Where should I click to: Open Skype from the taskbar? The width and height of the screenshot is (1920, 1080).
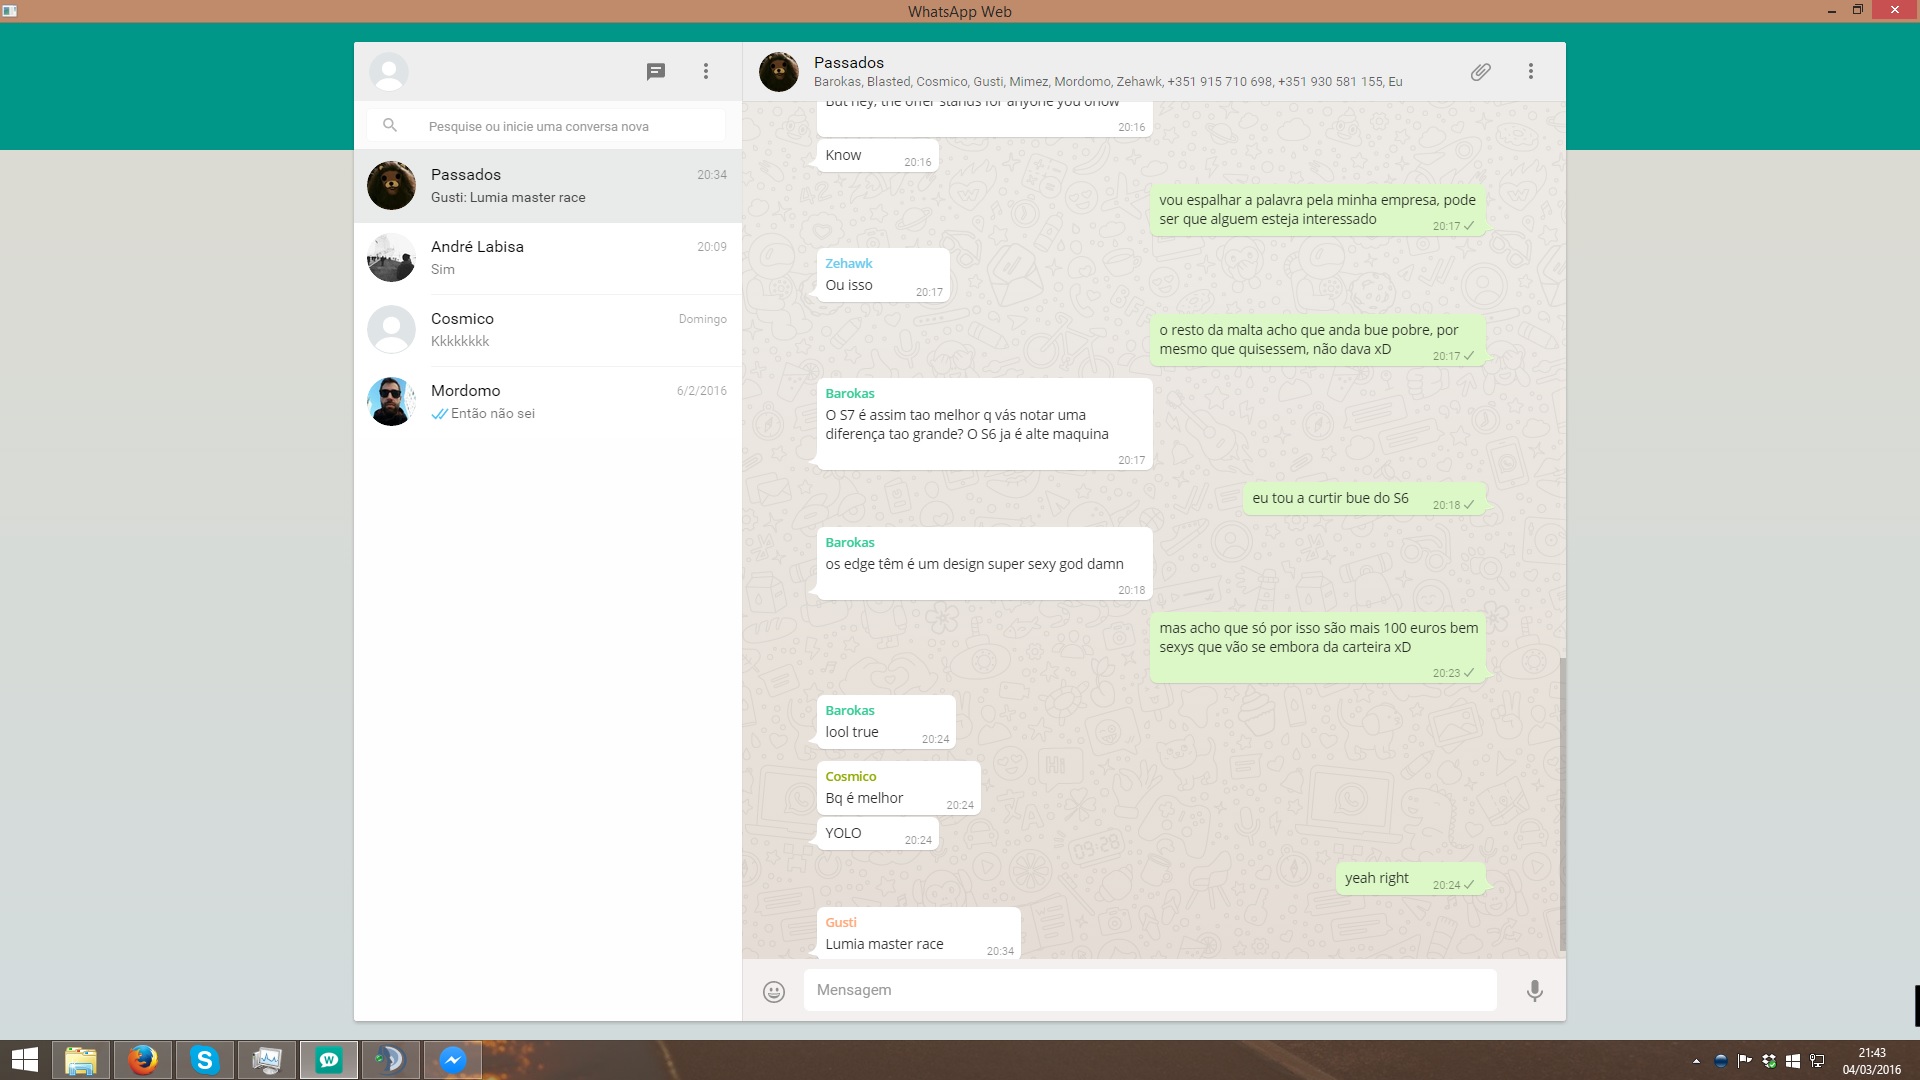[205, 1060]
